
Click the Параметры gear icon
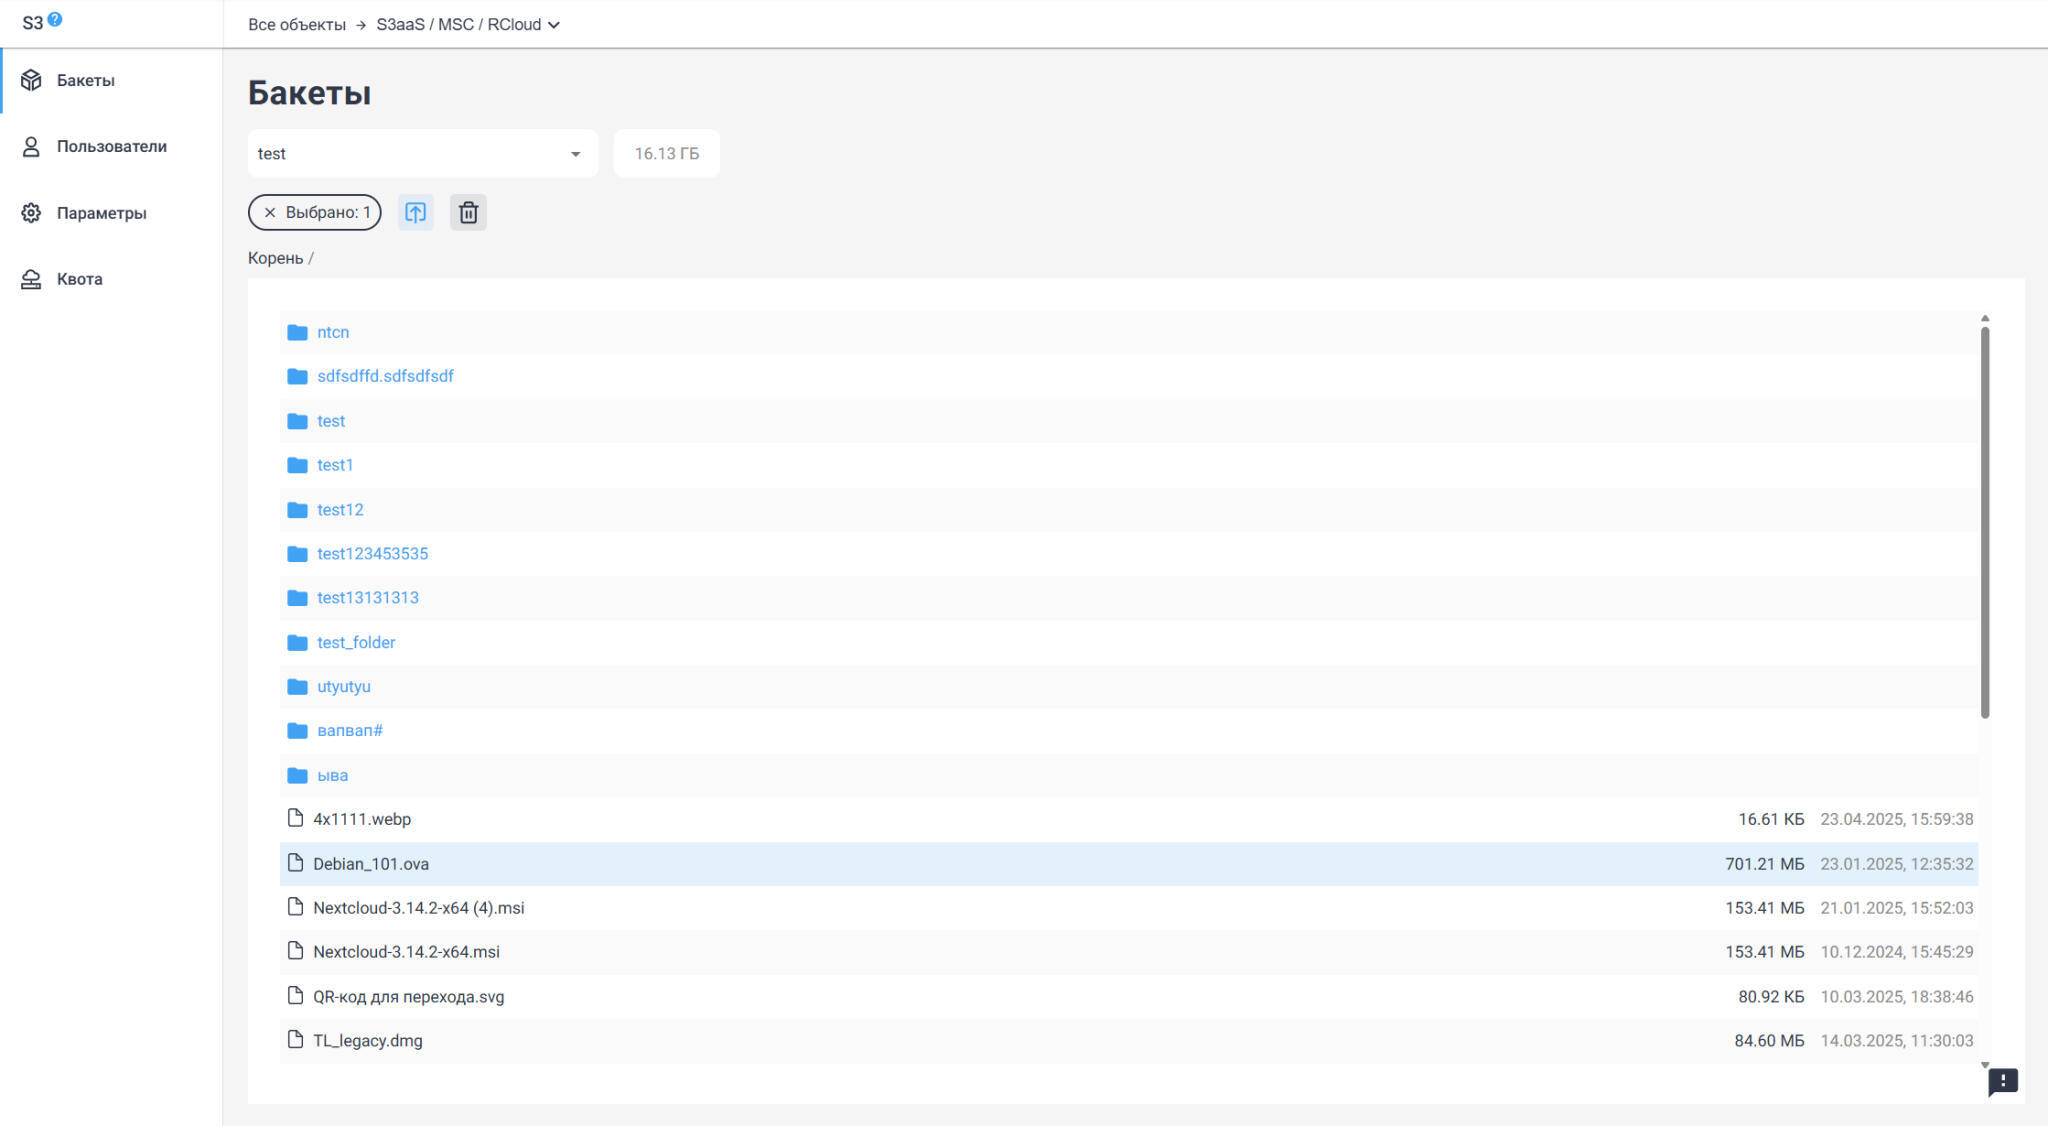coord(31,213)
